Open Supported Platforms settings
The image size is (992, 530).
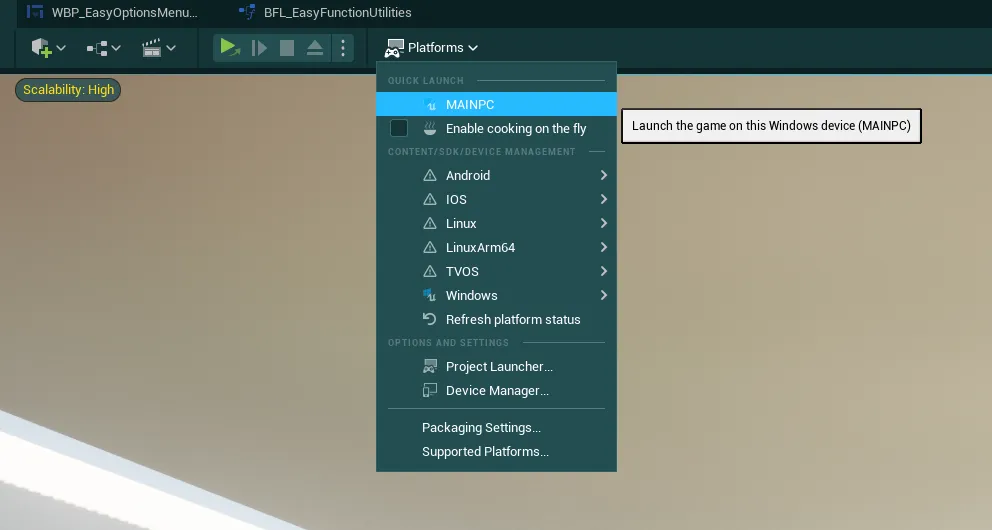pos(496,452)
